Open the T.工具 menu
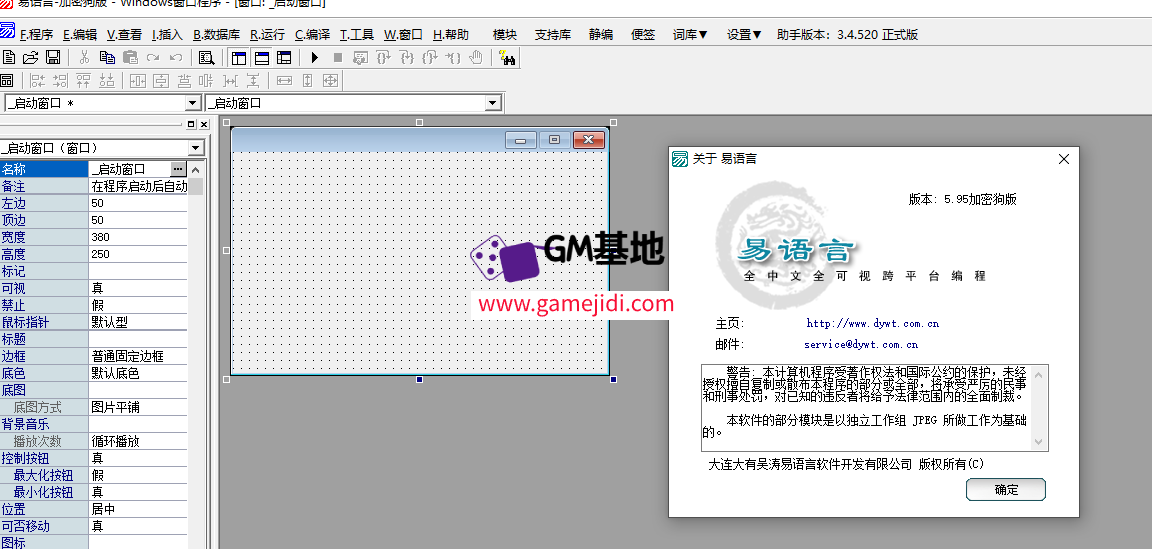This screenshot has width=1152, height=549. tap(357, 35)
